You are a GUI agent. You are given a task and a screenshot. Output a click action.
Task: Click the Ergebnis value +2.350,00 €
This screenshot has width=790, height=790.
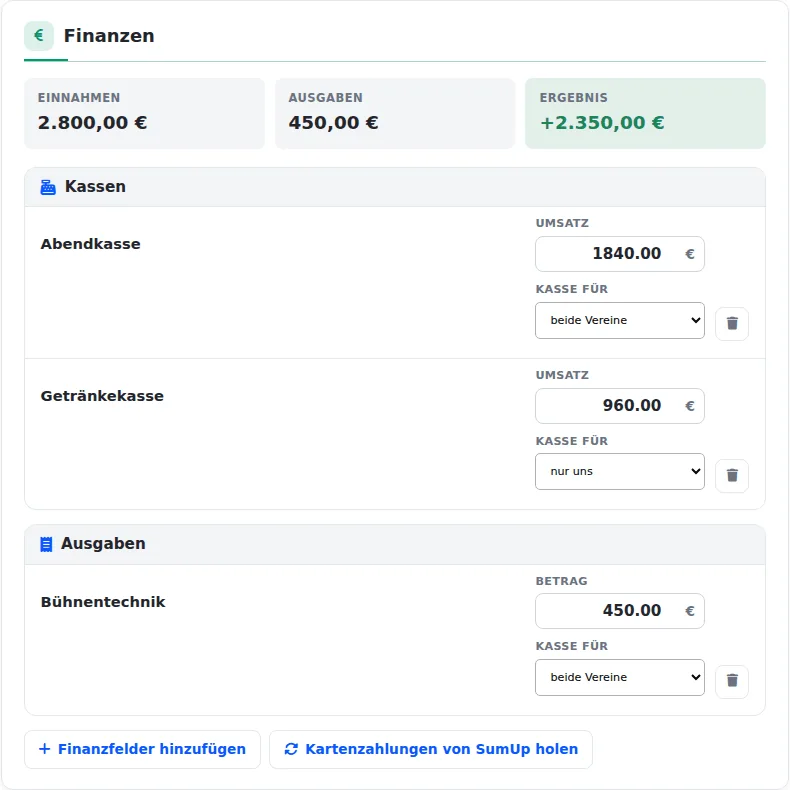[602, 122]
